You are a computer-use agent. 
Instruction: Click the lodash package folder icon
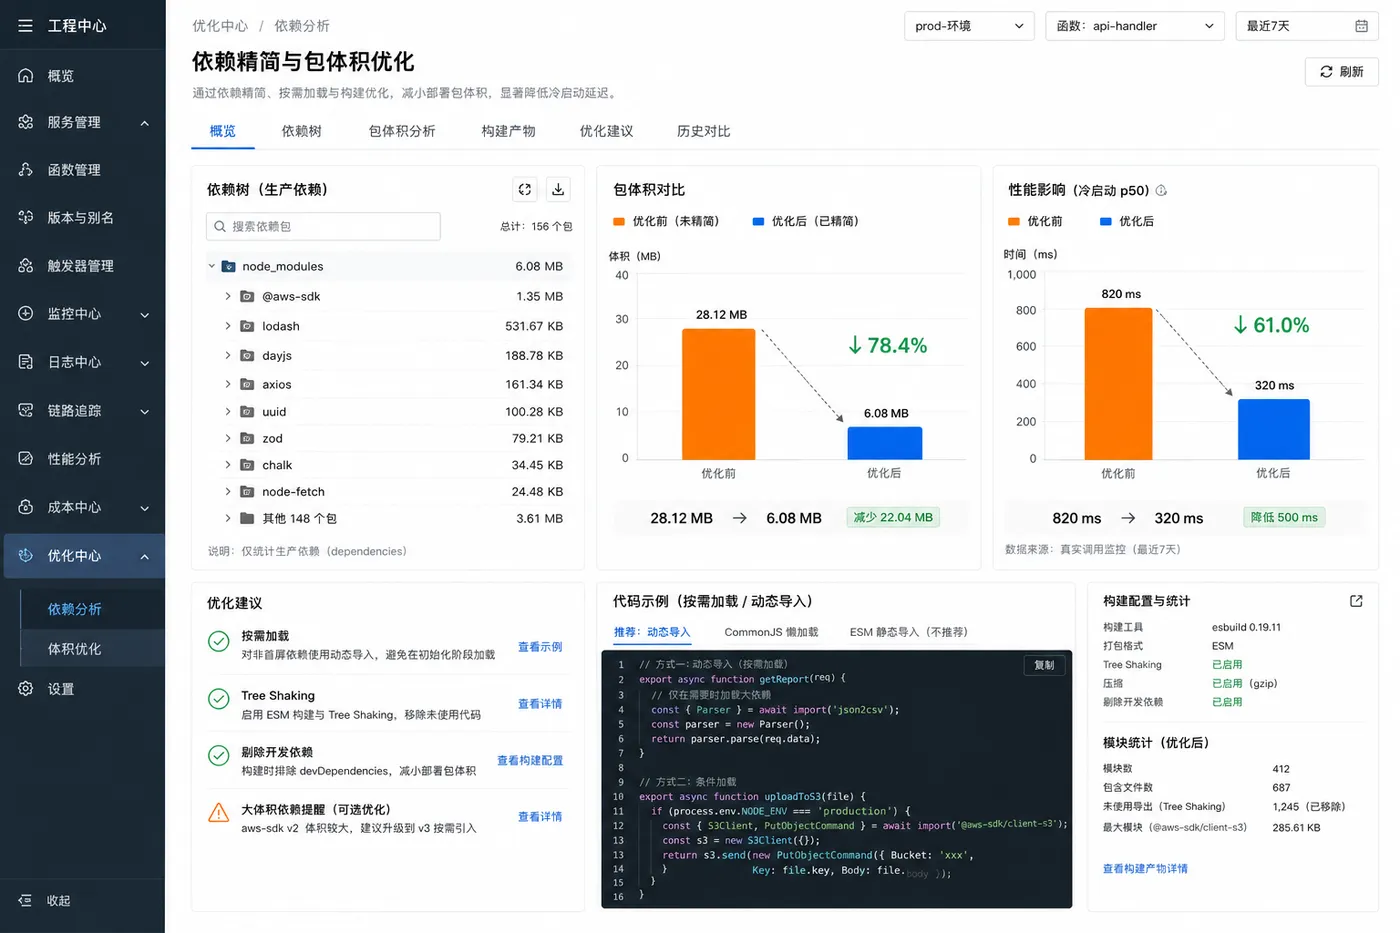point(247,327)
